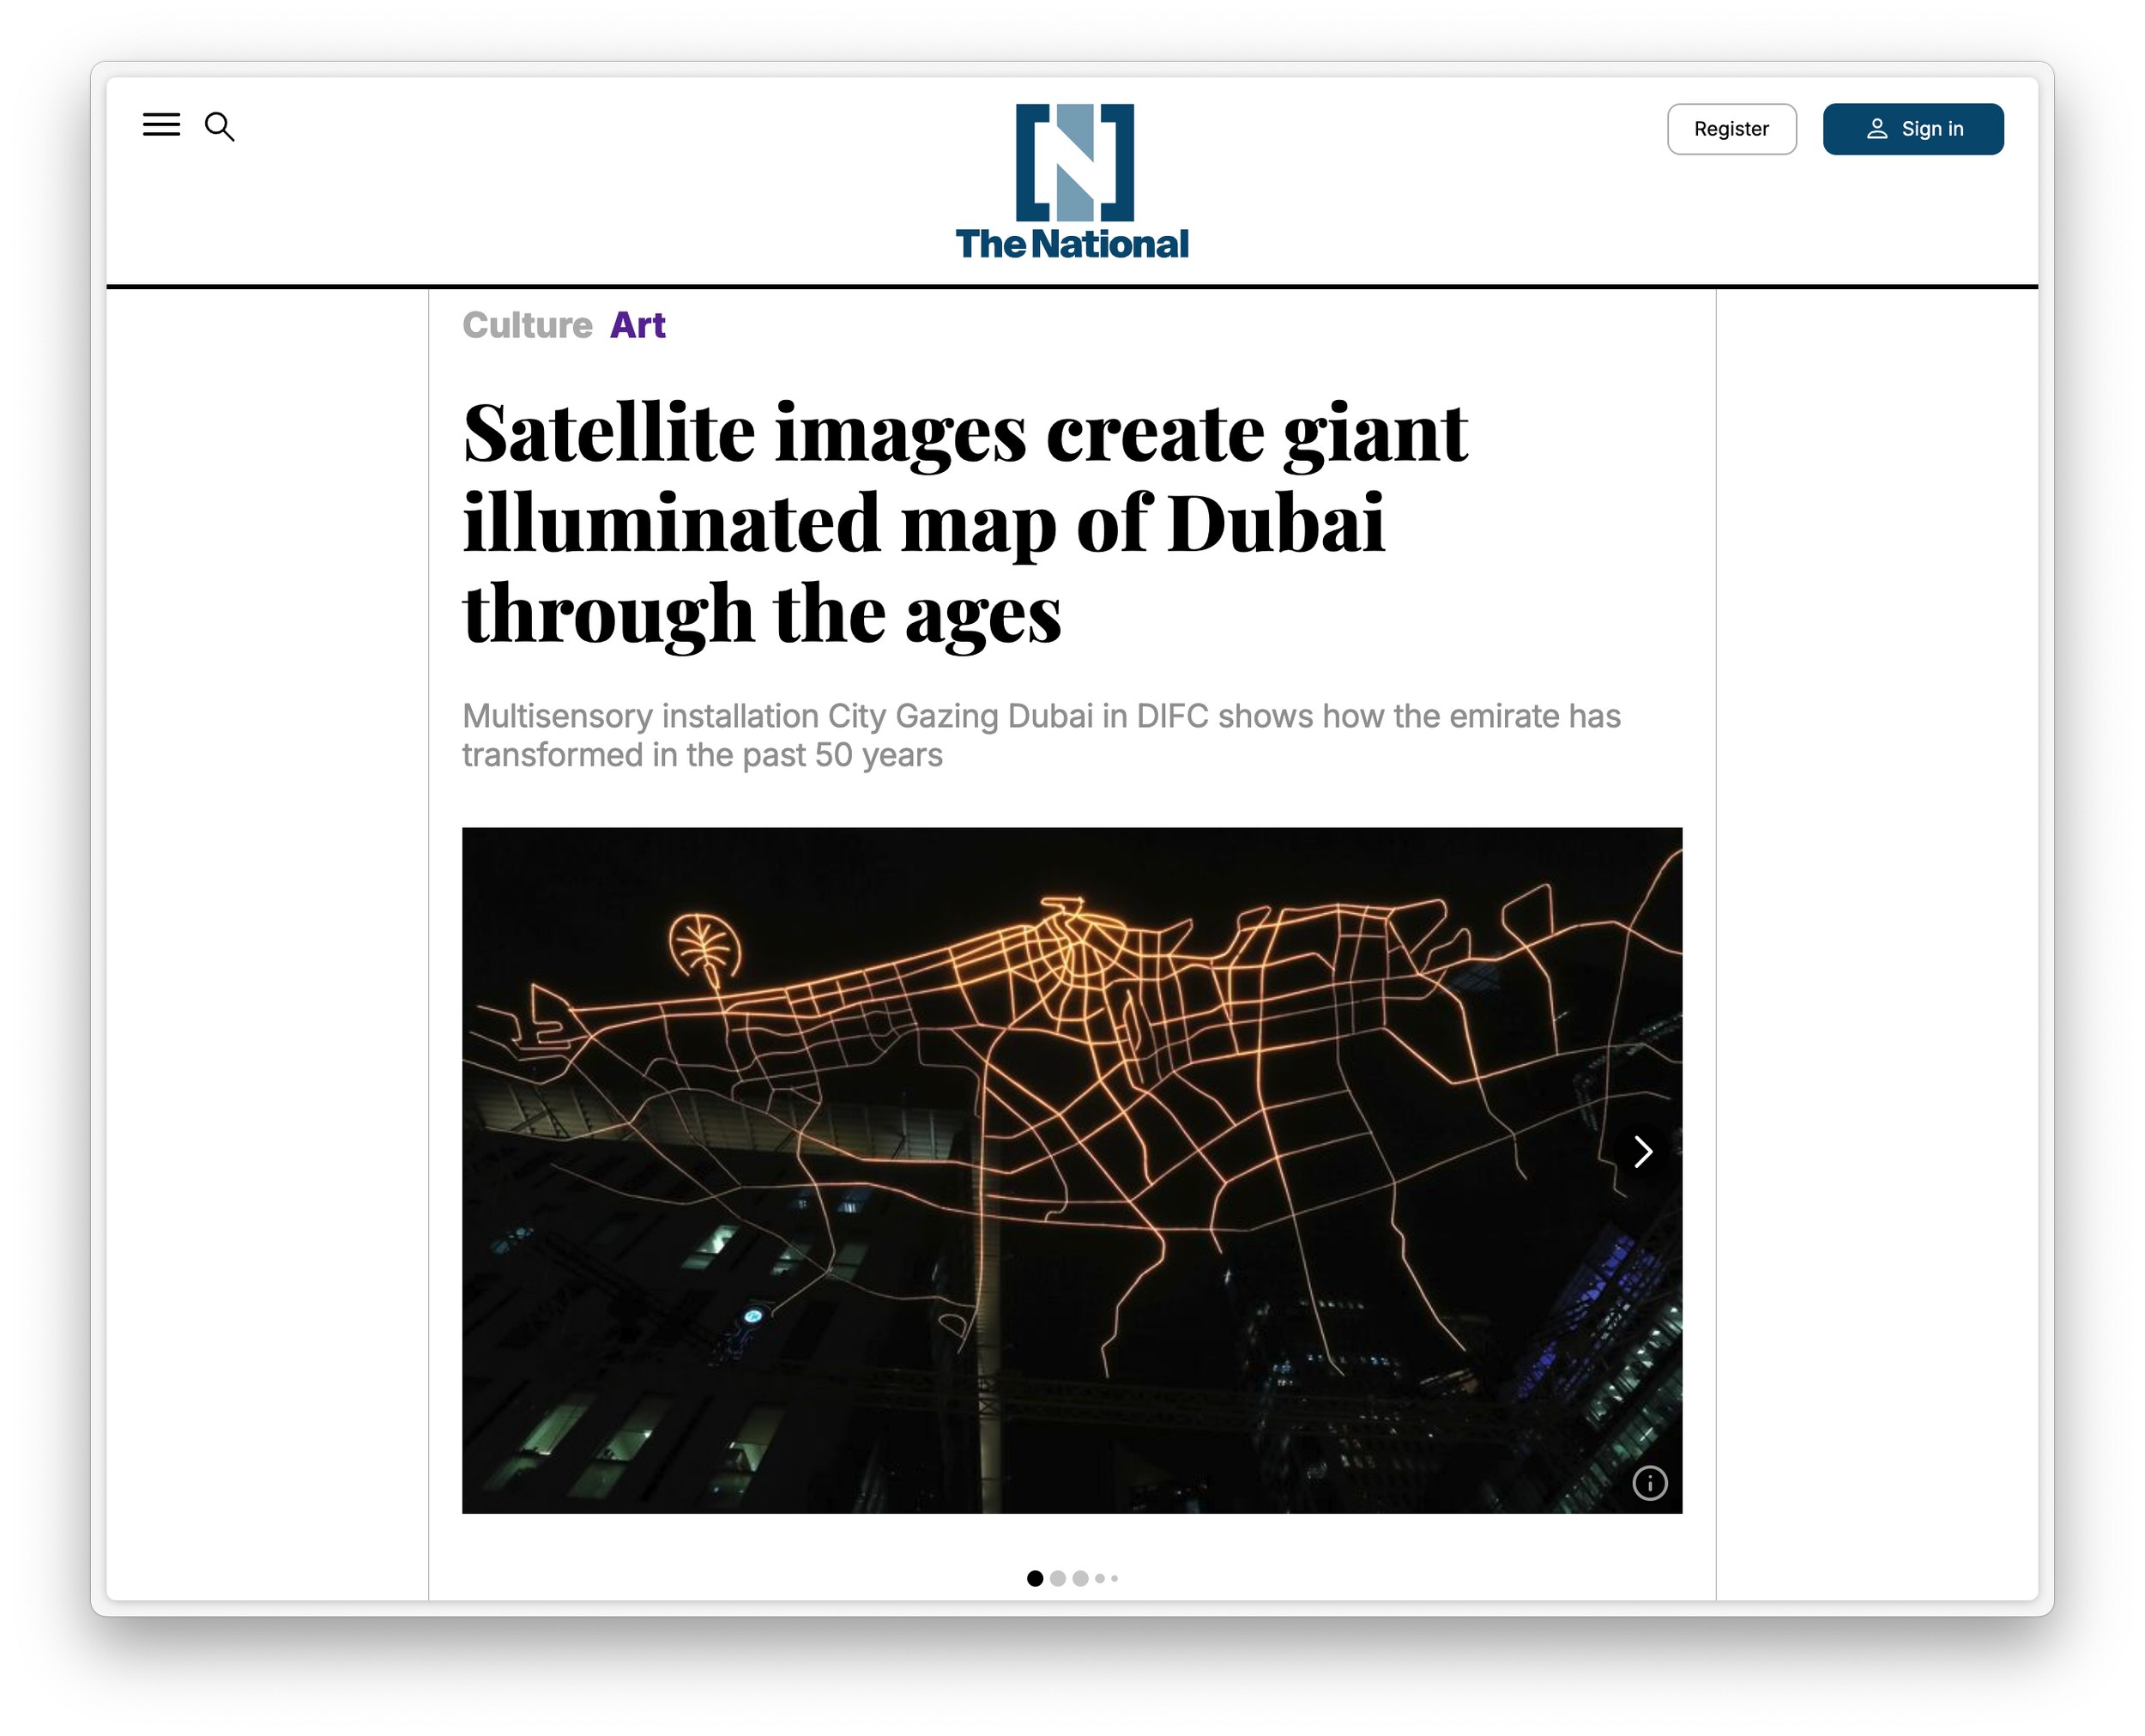
Task: Select the first black carousel dot
Action: tap(1035, 1578)
